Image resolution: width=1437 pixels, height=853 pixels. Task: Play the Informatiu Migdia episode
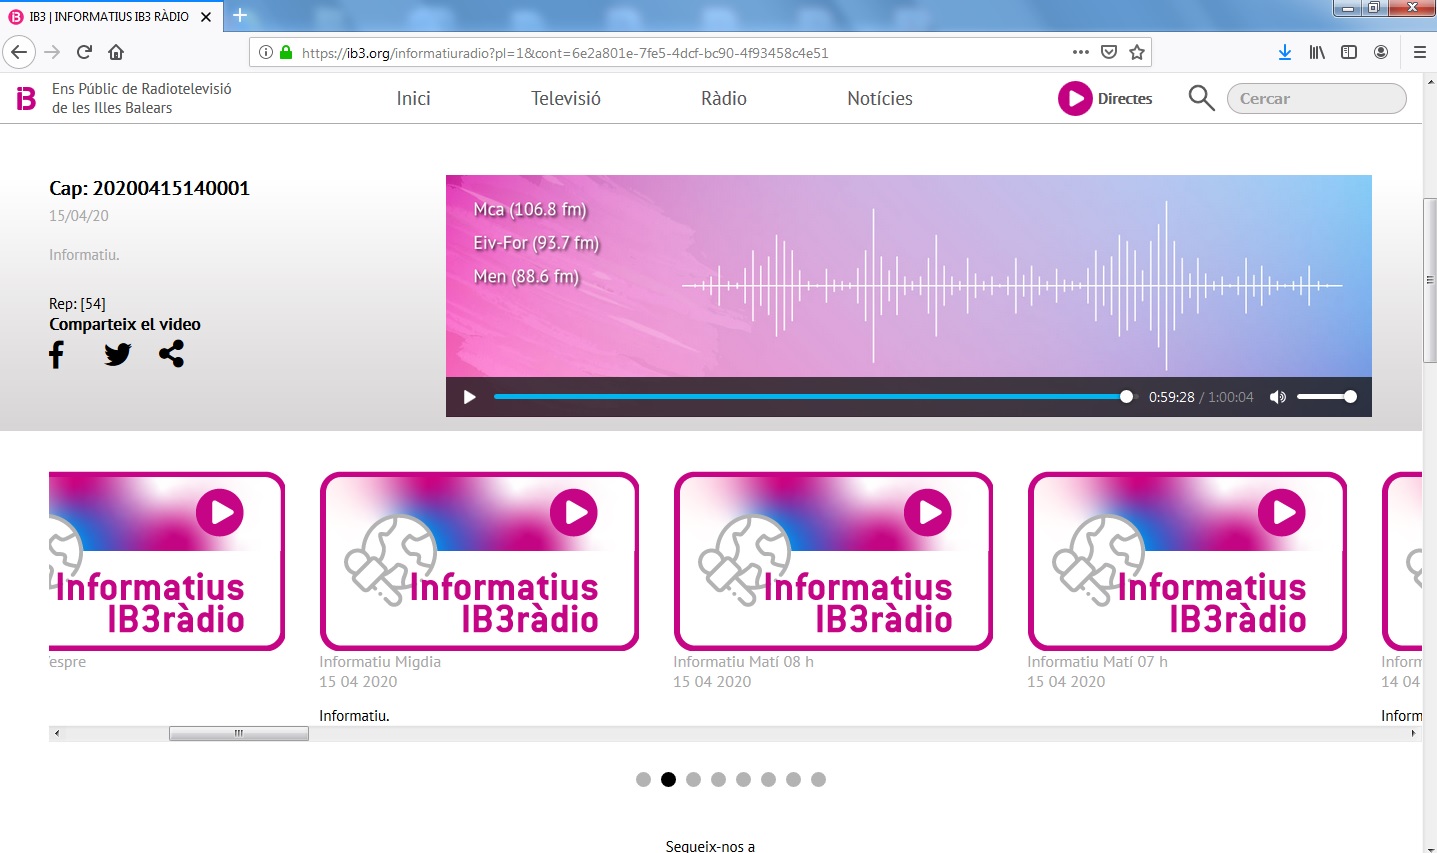point(574,513)
